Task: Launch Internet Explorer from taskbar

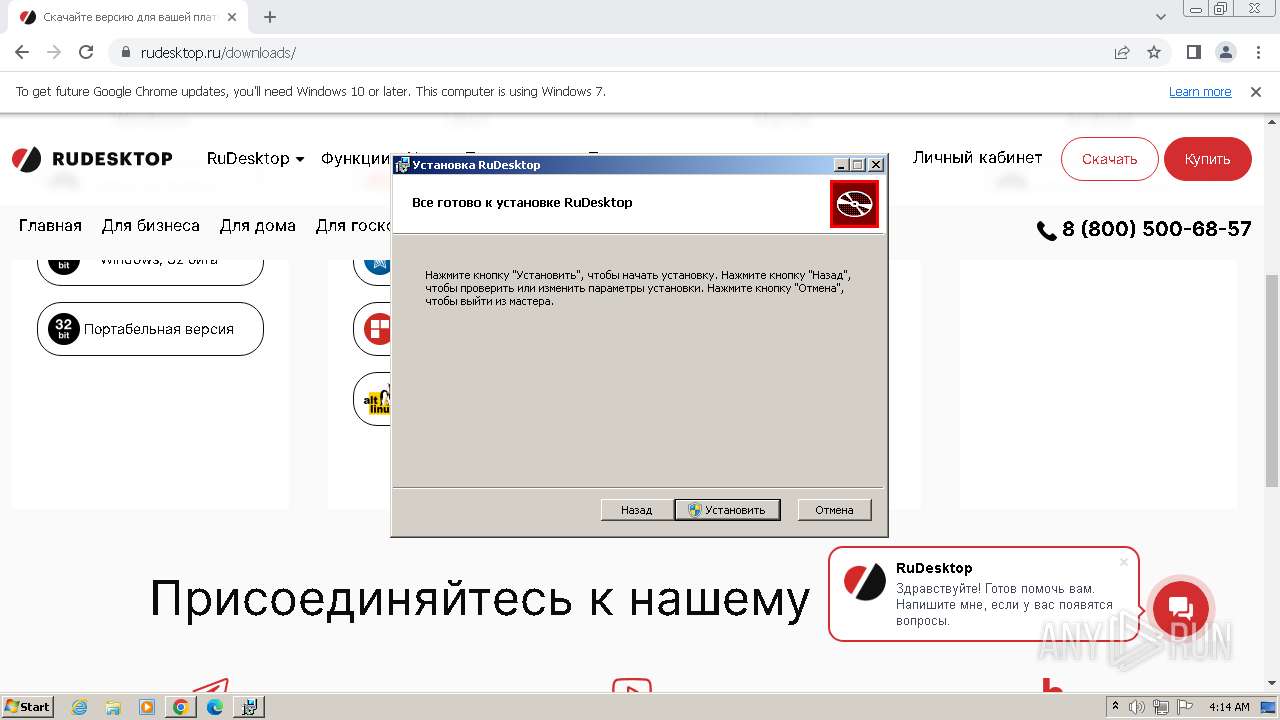Action: 79,707
